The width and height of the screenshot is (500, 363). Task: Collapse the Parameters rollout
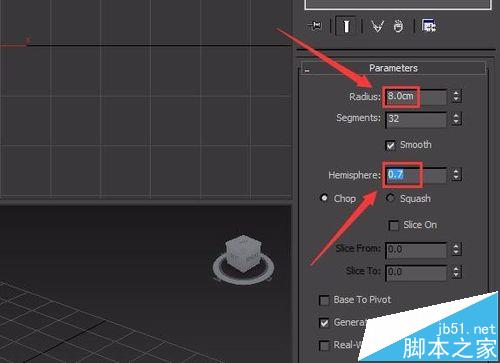(307, 70)
